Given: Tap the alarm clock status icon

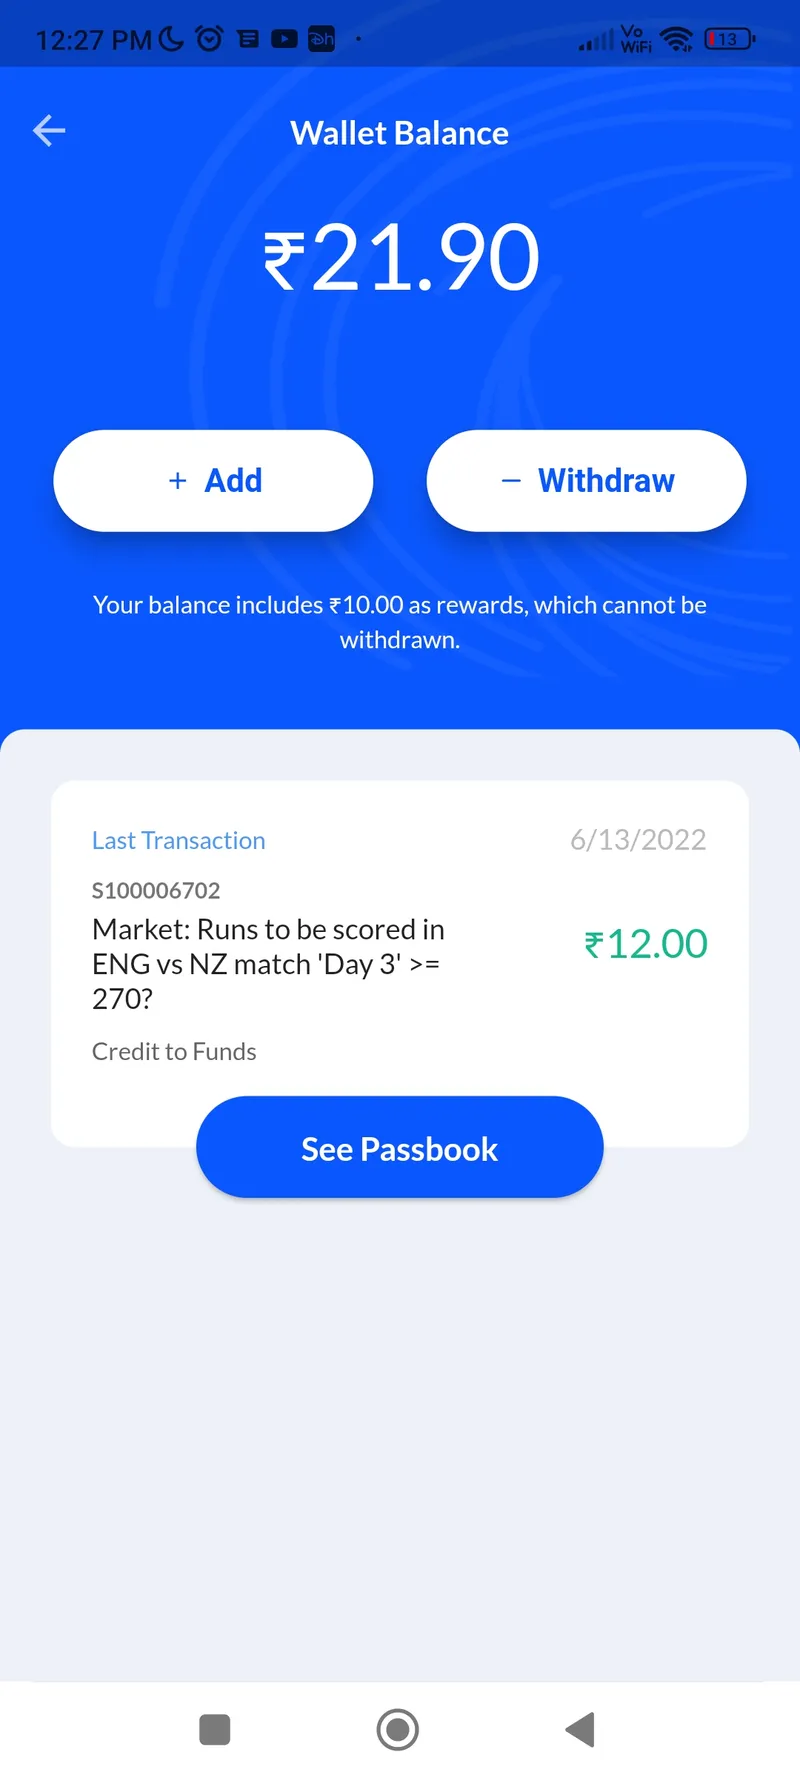Looking at the screenshot, I should 209,39.
